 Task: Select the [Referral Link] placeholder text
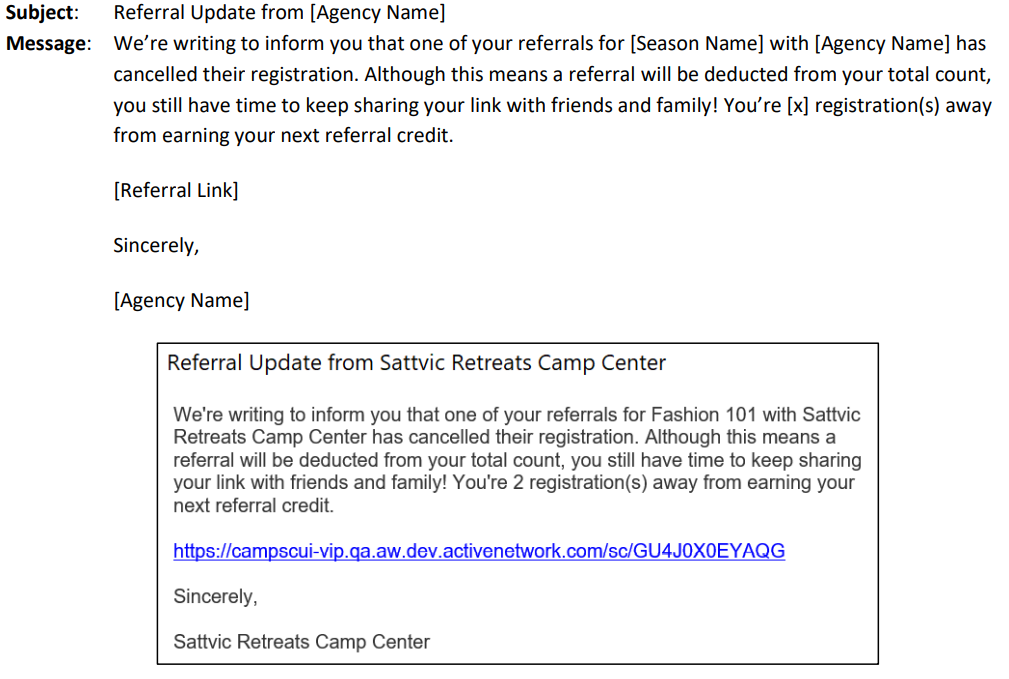pyautogui.click(x=176, y=191)
